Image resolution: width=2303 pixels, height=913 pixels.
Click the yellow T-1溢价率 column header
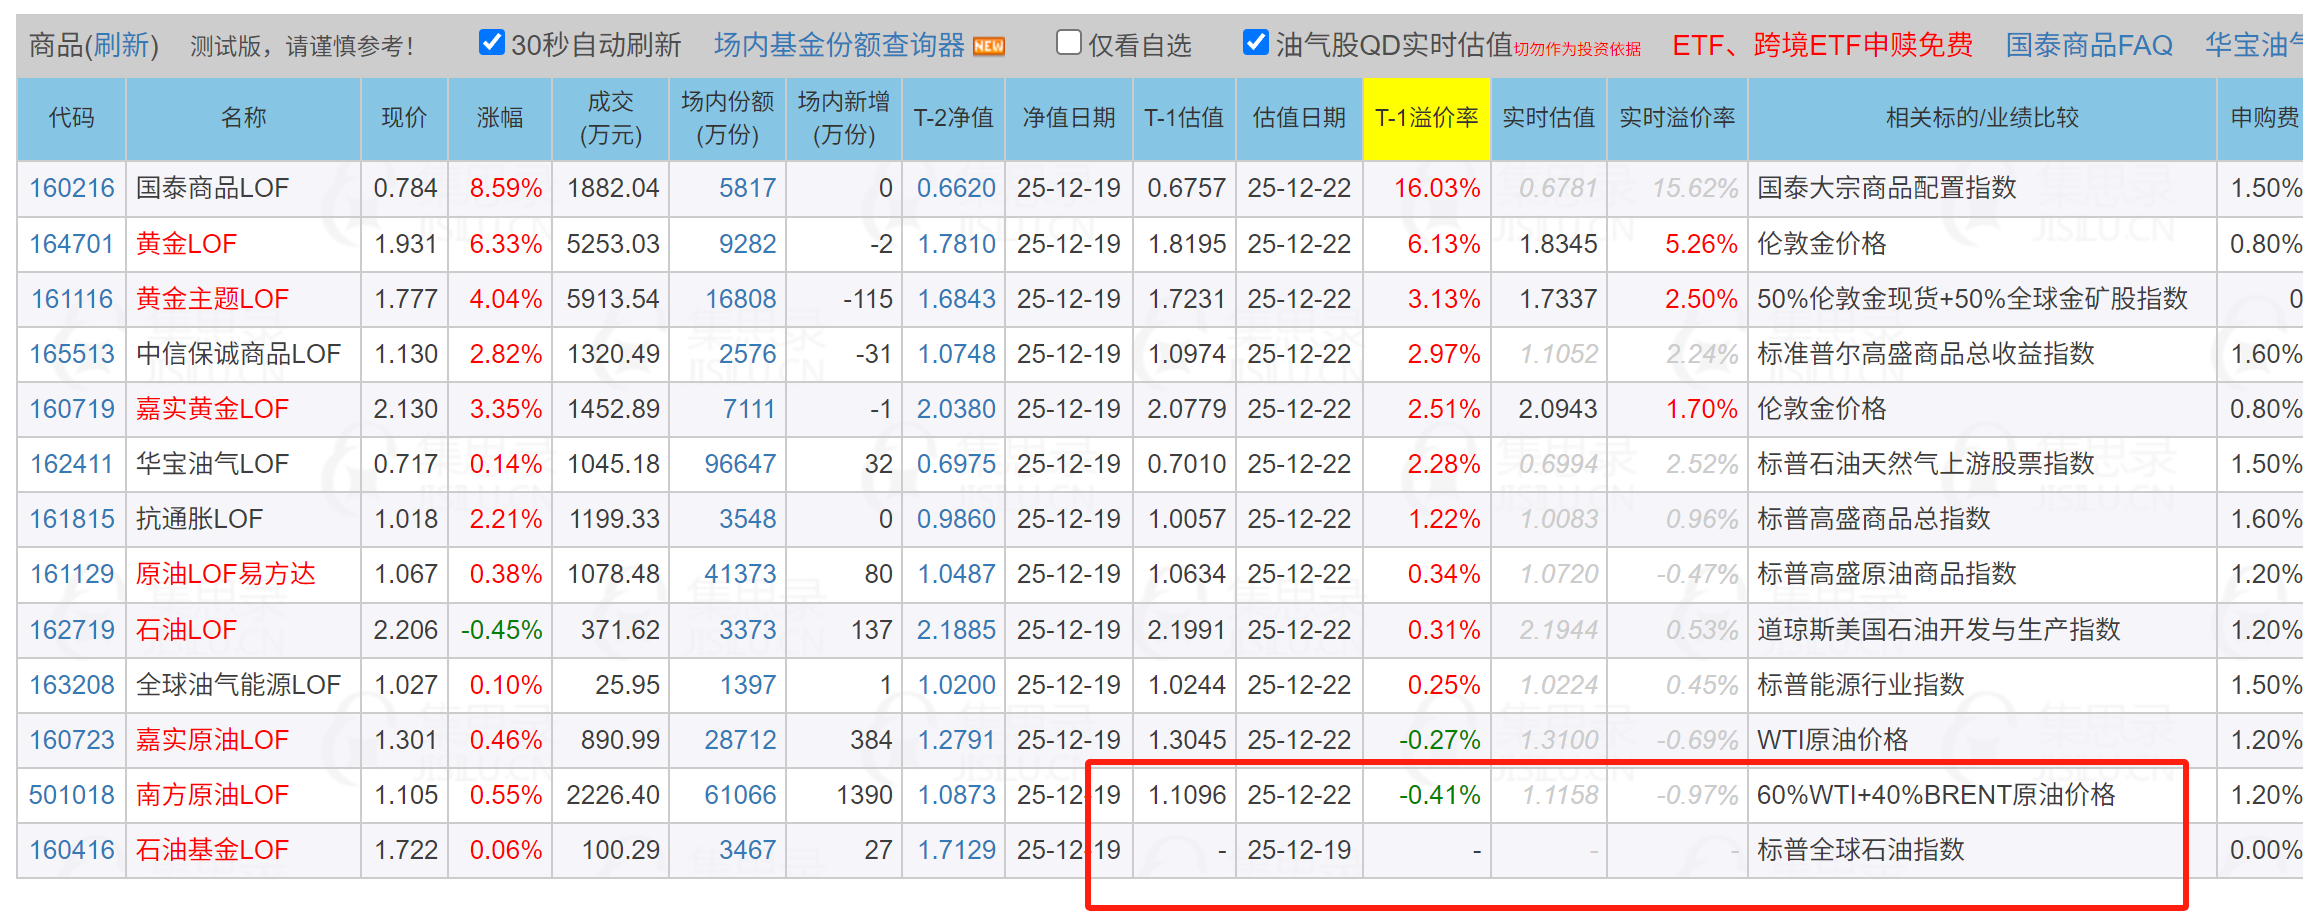[x=1425, y=118]
